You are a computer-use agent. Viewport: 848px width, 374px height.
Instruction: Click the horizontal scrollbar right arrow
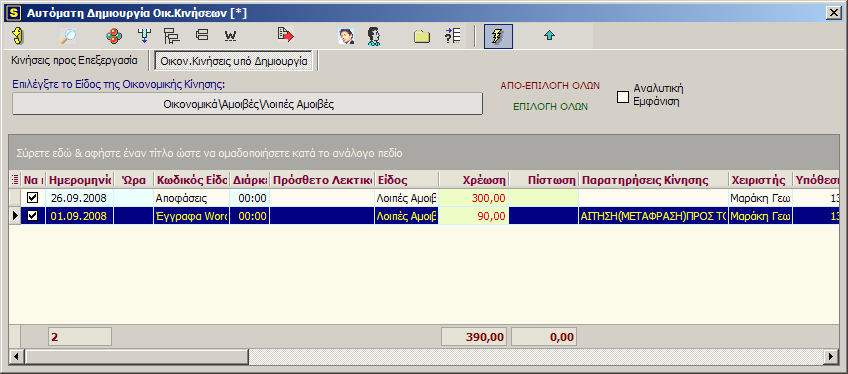tap(832, 356)
